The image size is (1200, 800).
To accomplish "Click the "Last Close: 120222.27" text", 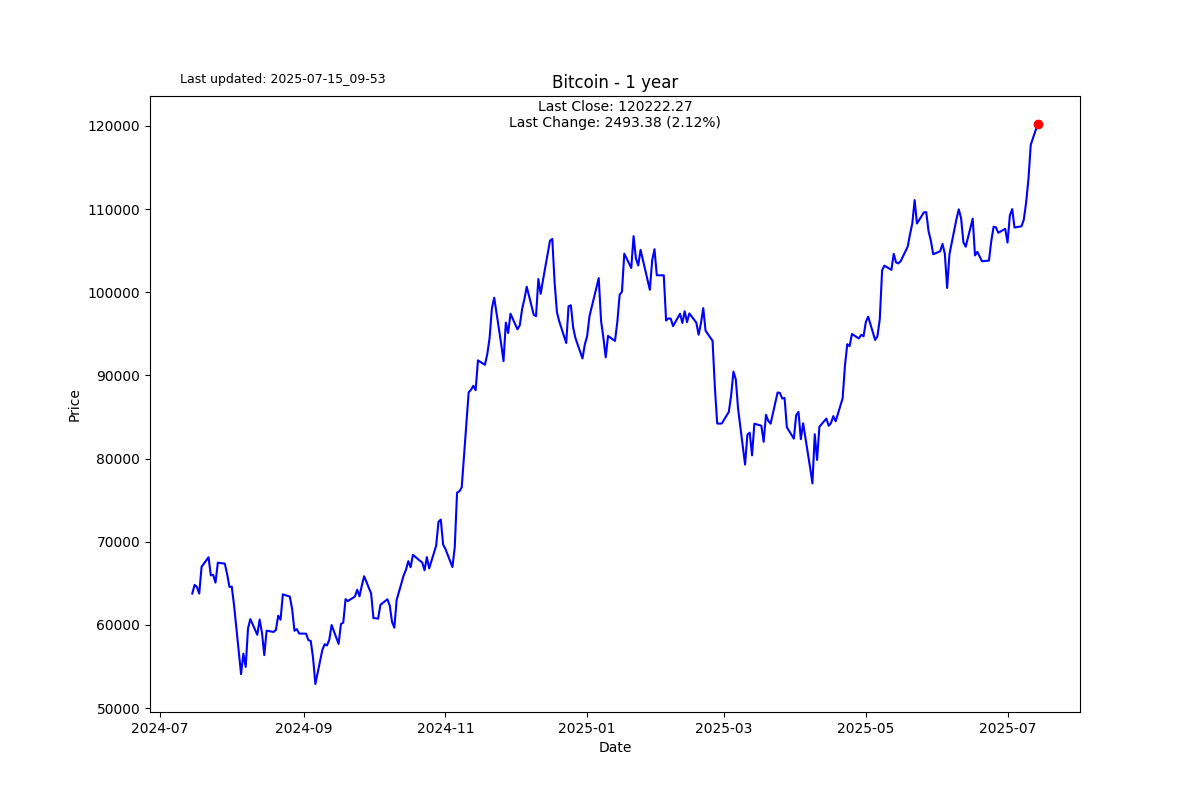I will coord(615,106).
